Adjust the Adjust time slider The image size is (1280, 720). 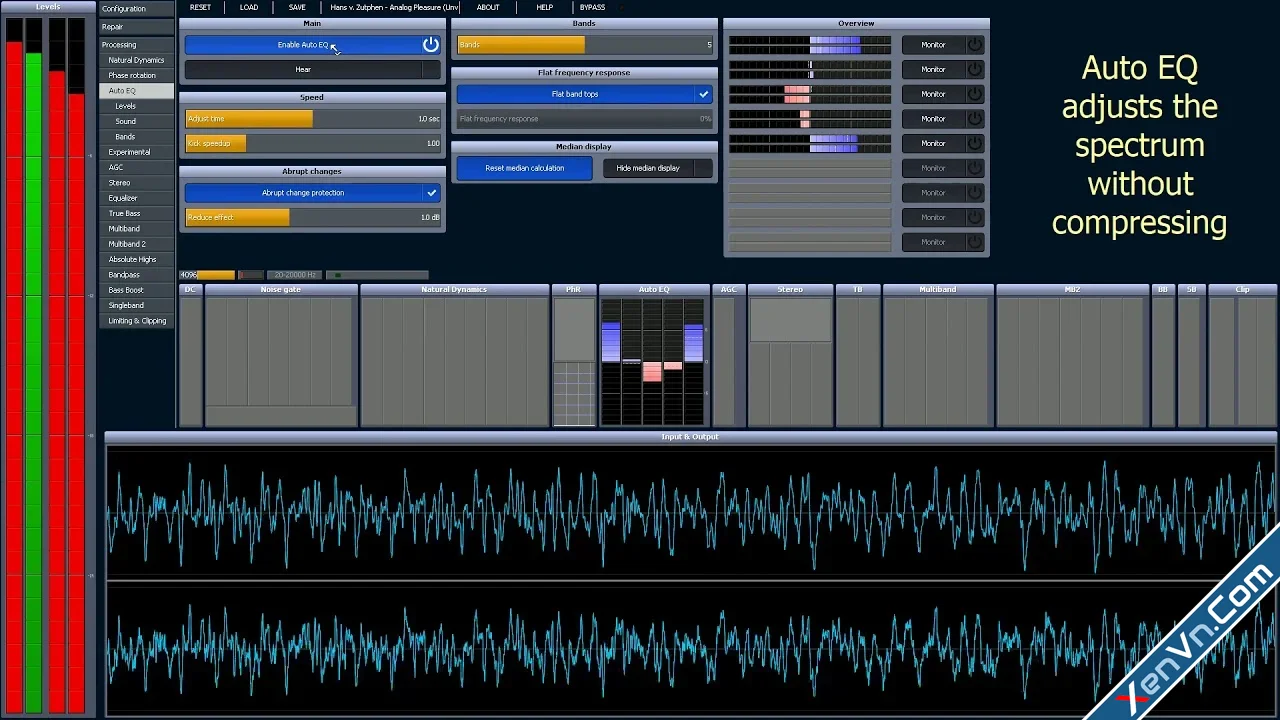pyautogui.click(x=312, y=119)
